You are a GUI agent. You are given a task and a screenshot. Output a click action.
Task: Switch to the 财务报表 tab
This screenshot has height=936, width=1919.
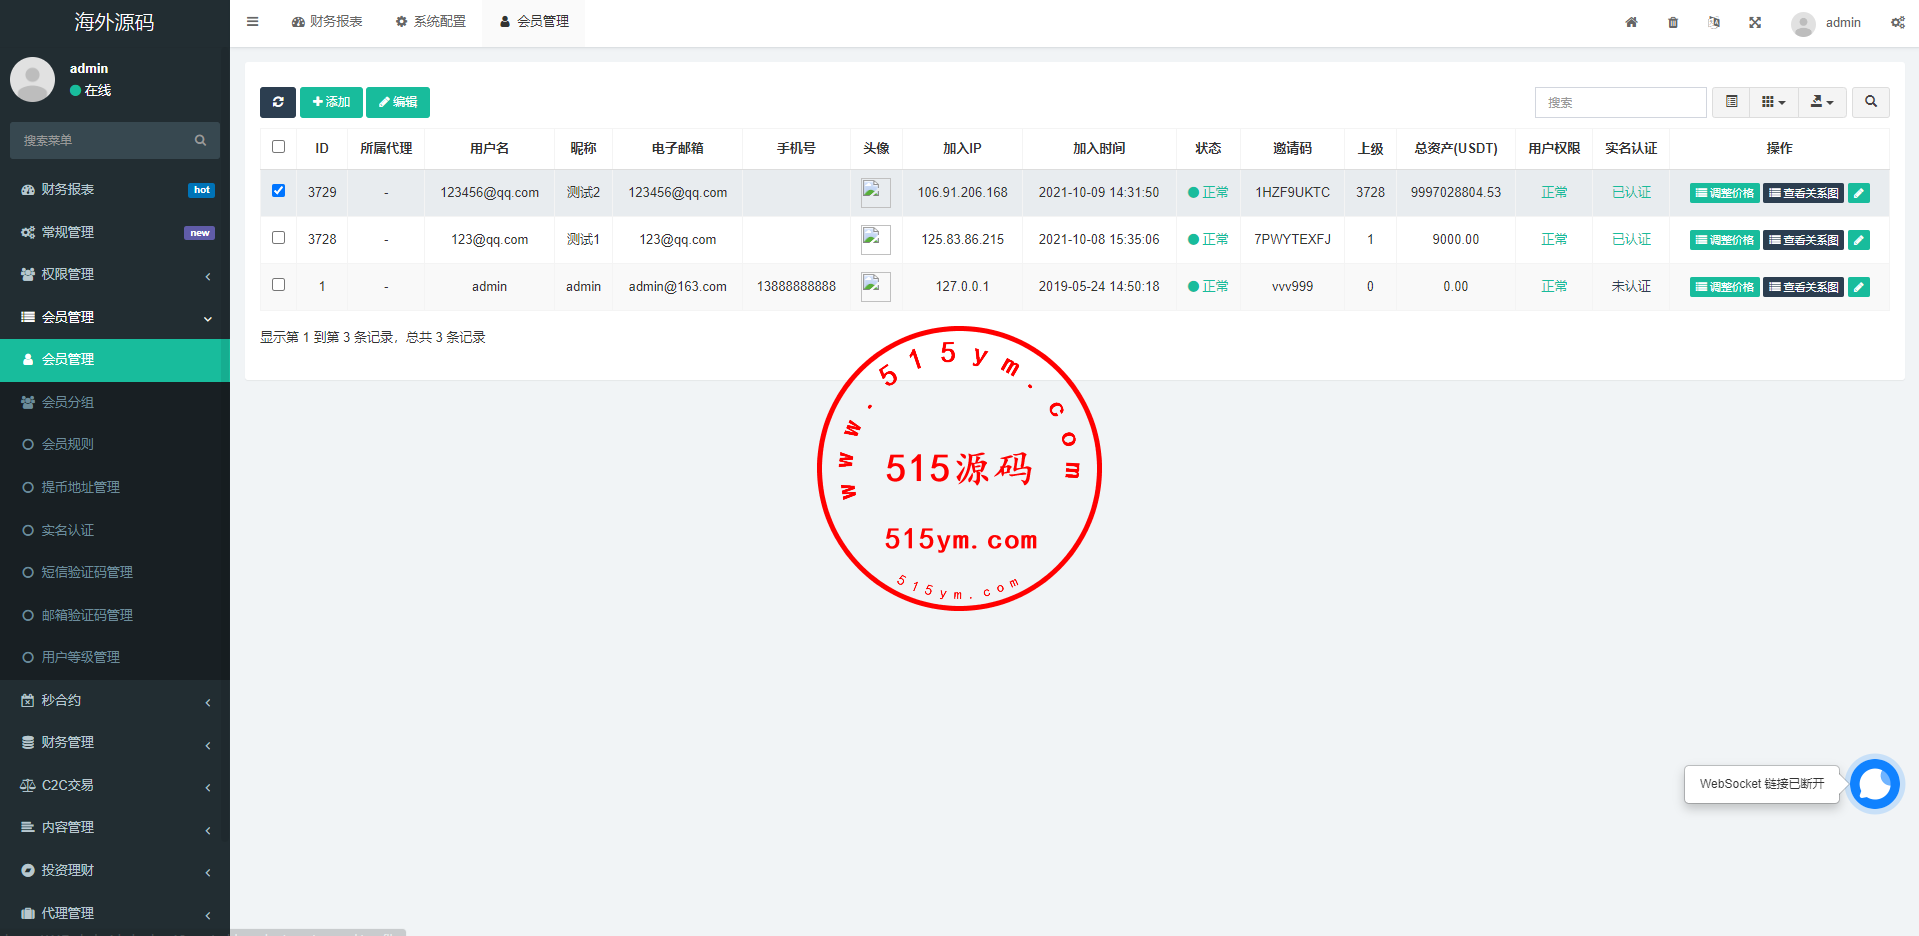pos(327,22)
